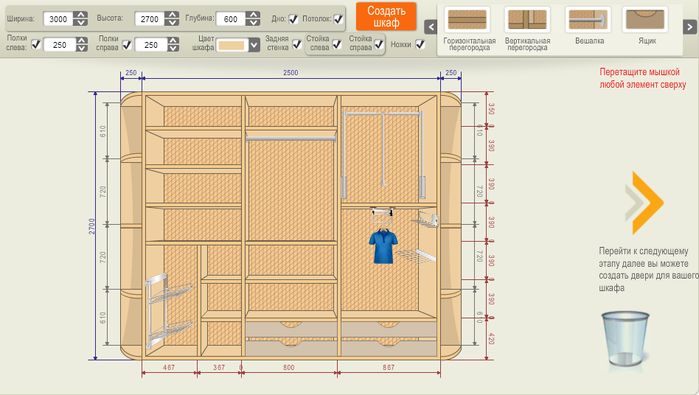This screenshot has height=395, width=699.
Task: Decrease the Высота value with the down arrow
Action: [x=172, y=22]
